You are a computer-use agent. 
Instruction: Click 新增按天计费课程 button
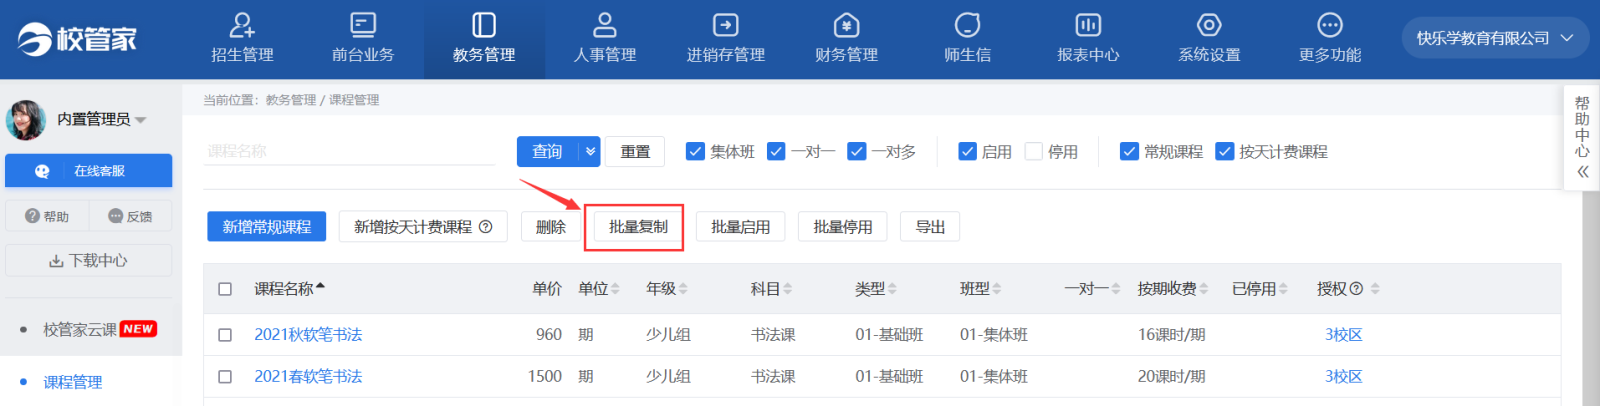tap(423, 227)
